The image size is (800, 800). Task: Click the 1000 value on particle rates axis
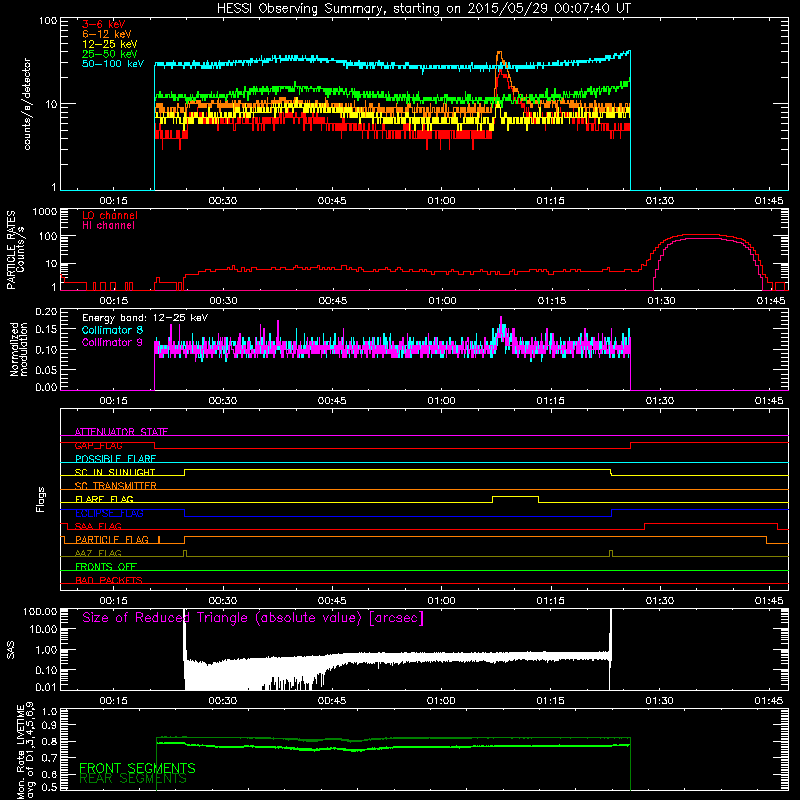coord(44,212)
